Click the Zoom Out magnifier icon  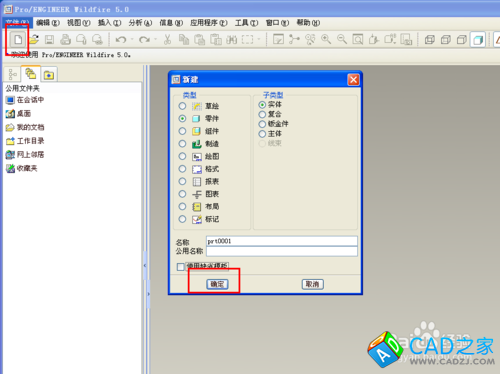[342, 40]
